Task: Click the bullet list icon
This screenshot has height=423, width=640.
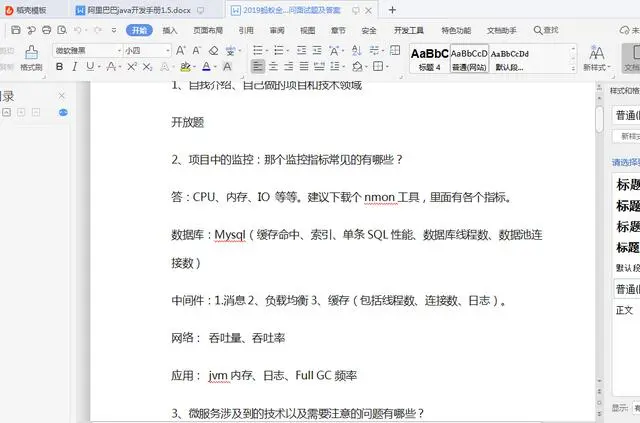Action: tap(258, 50)
